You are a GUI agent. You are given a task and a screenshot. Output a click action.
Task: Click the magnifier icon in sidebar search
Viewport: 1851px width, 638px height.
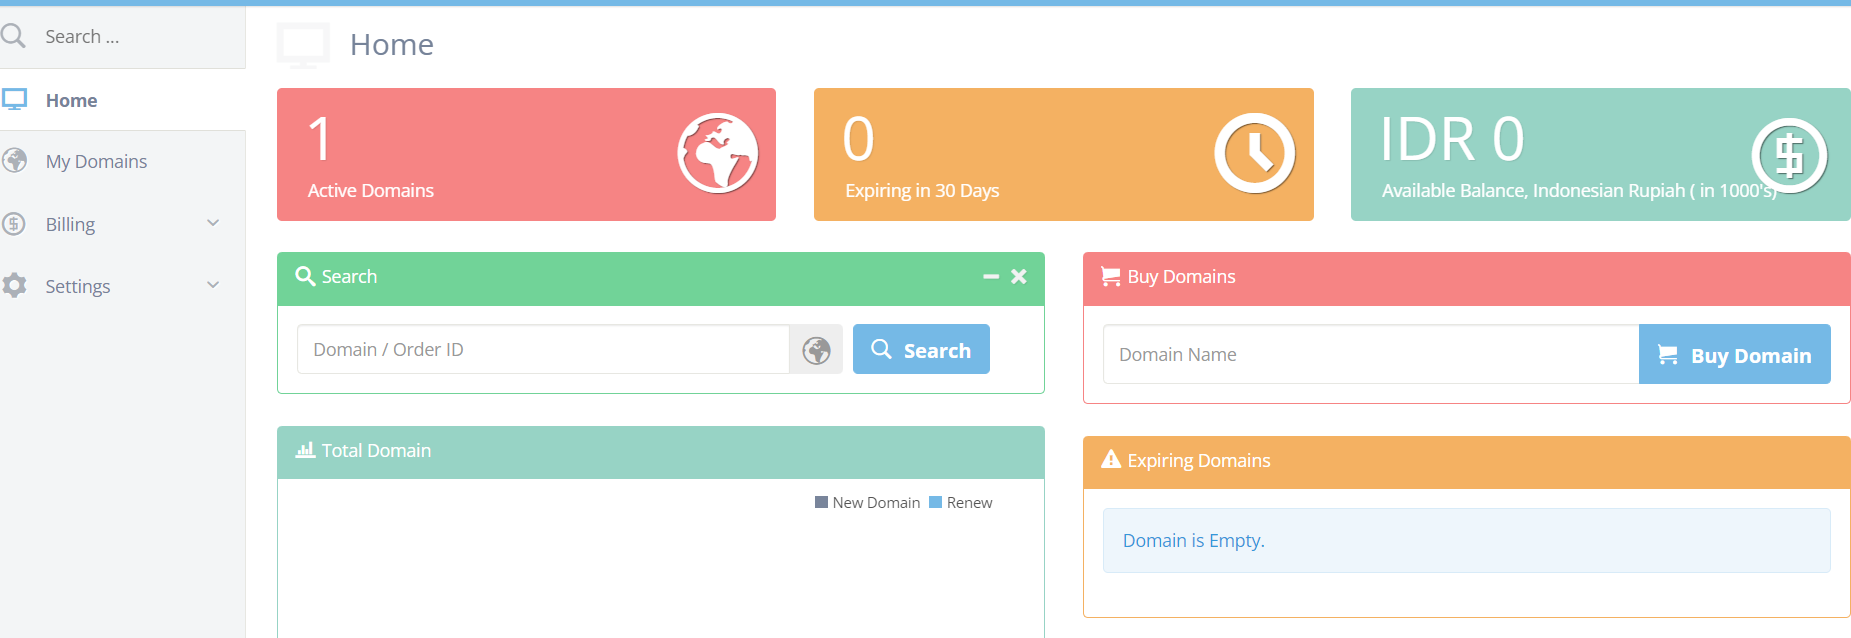pyautogui.click(x=13, y=36)
